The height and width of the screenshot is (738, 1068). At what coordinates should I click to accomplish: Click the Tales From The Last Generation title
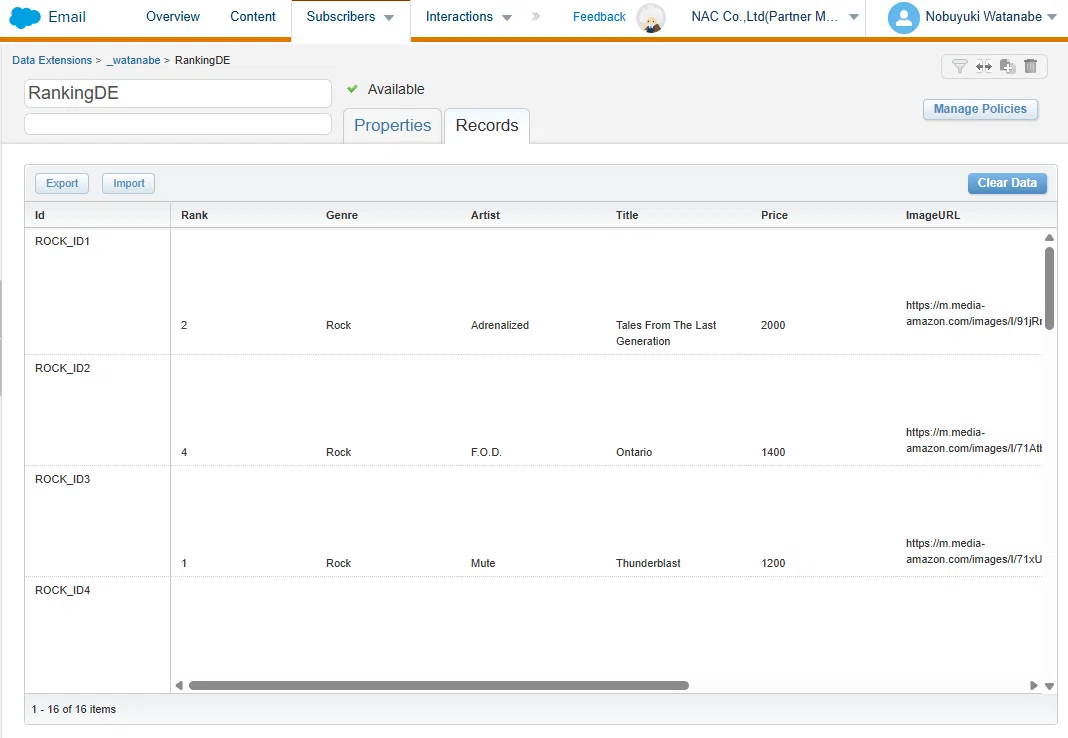click(x=666, y=333)
